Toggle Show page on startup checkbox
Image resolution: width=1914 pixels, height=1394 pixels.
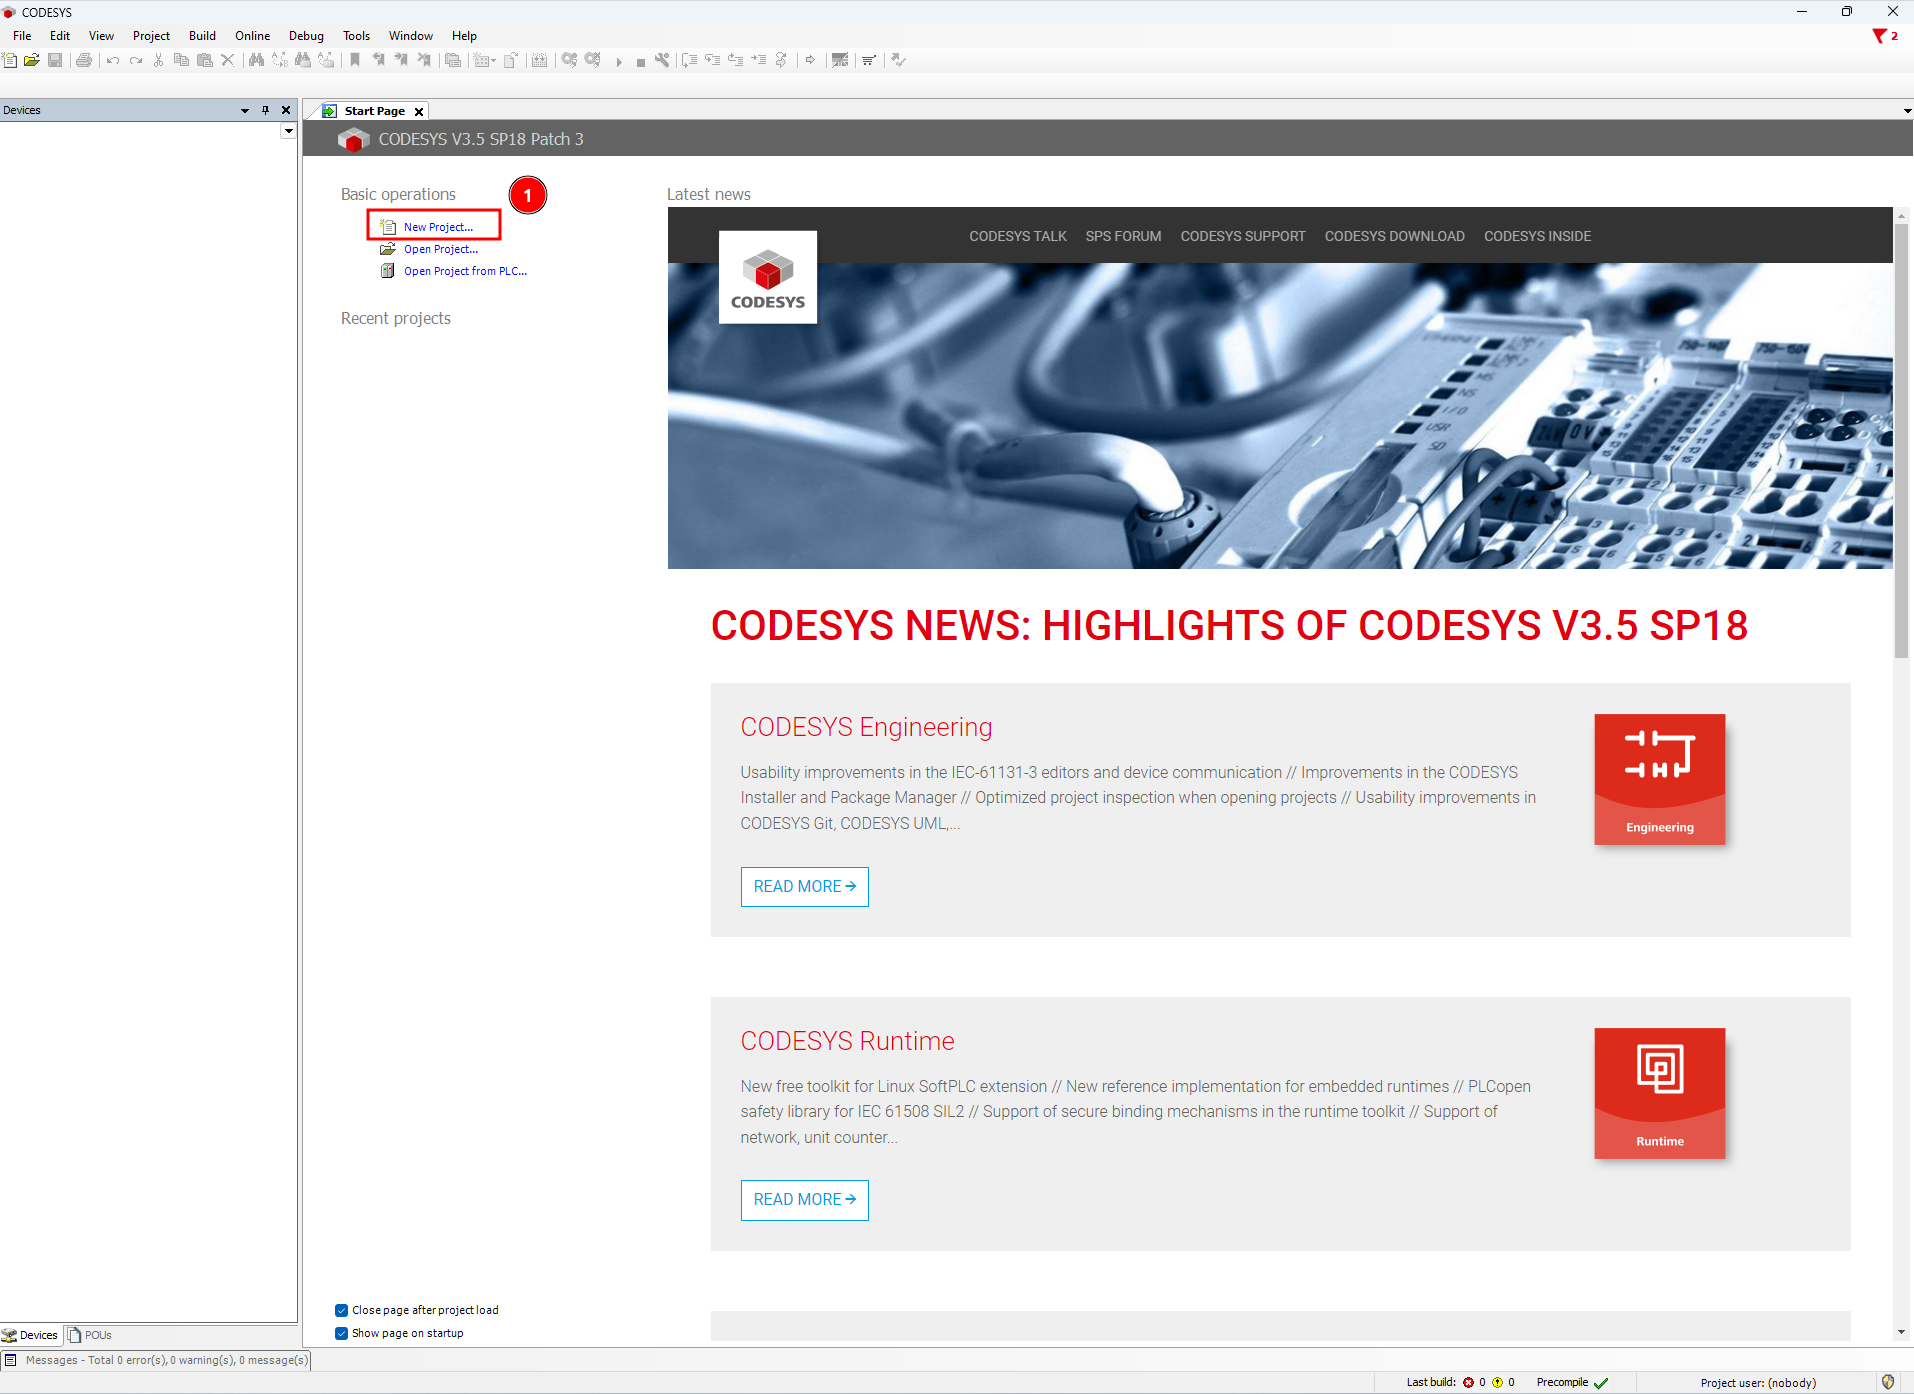pos(342,1333)
